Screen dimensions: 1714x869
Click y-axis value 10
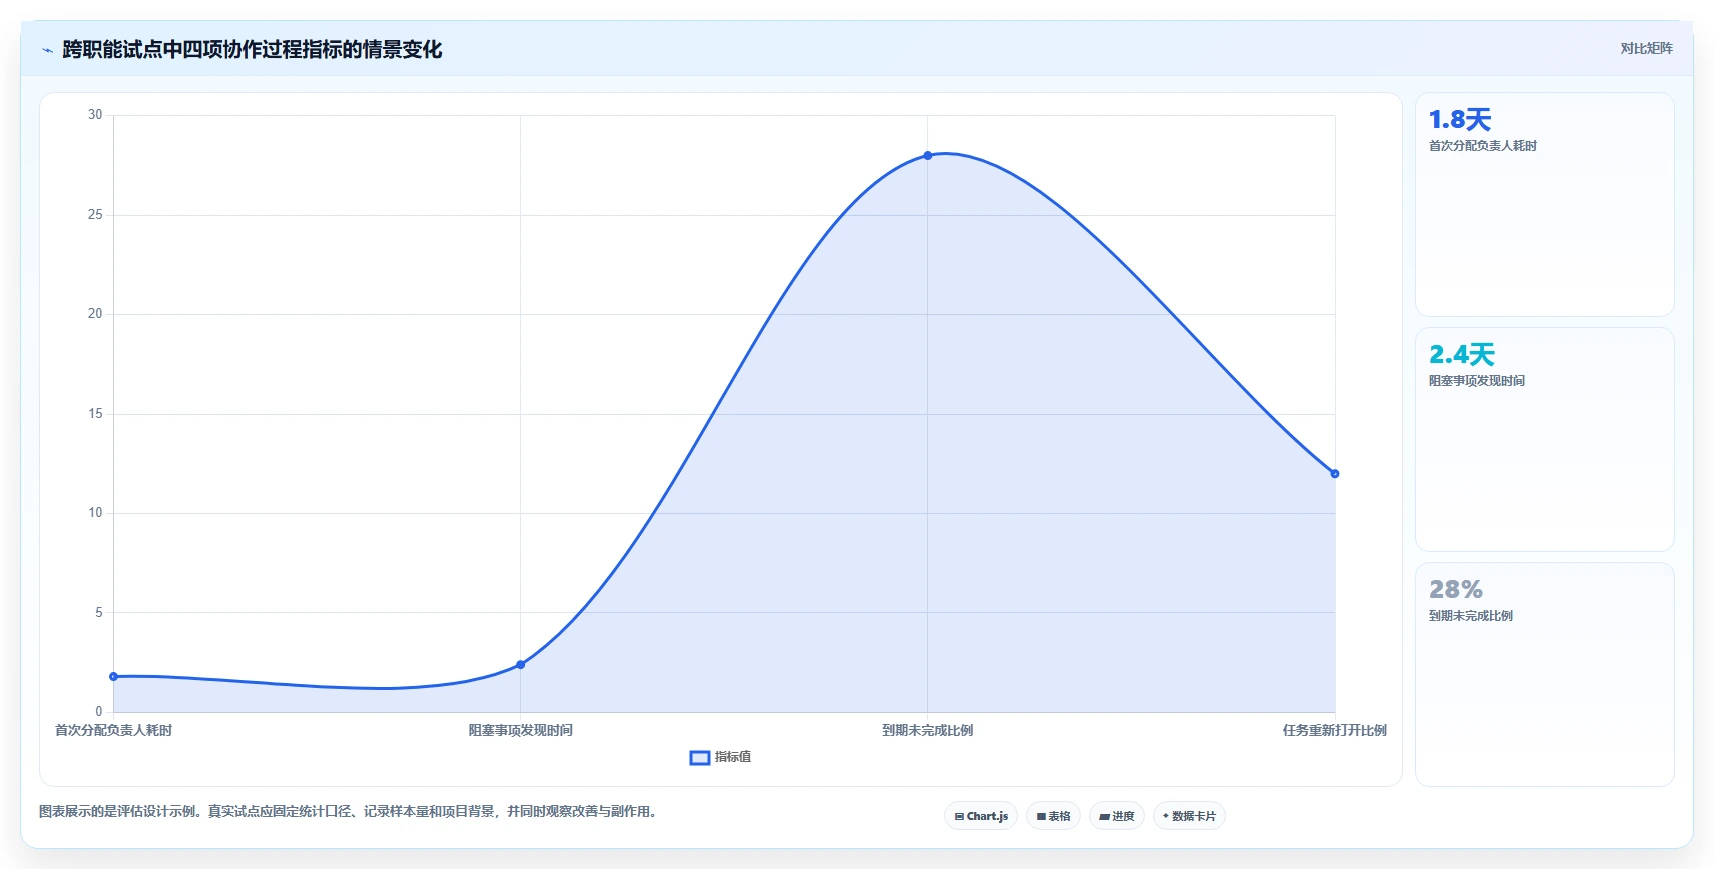pyautogui.click(x=95, y=513)
